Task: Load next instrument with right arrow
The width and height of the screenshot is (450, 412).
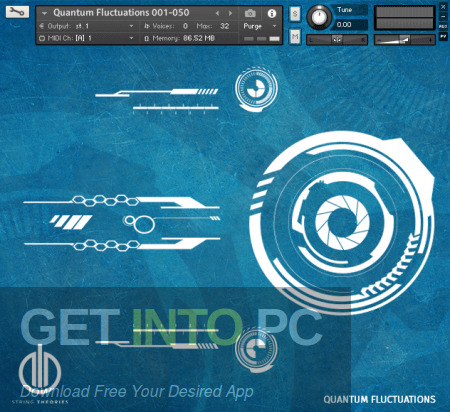Action: click(230, 13)
